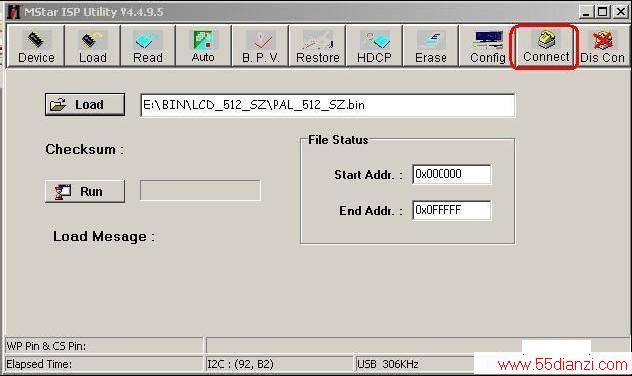Open the HDCP toolbar icon
Screen dimensions: 632x376
[x=374, y=46]
